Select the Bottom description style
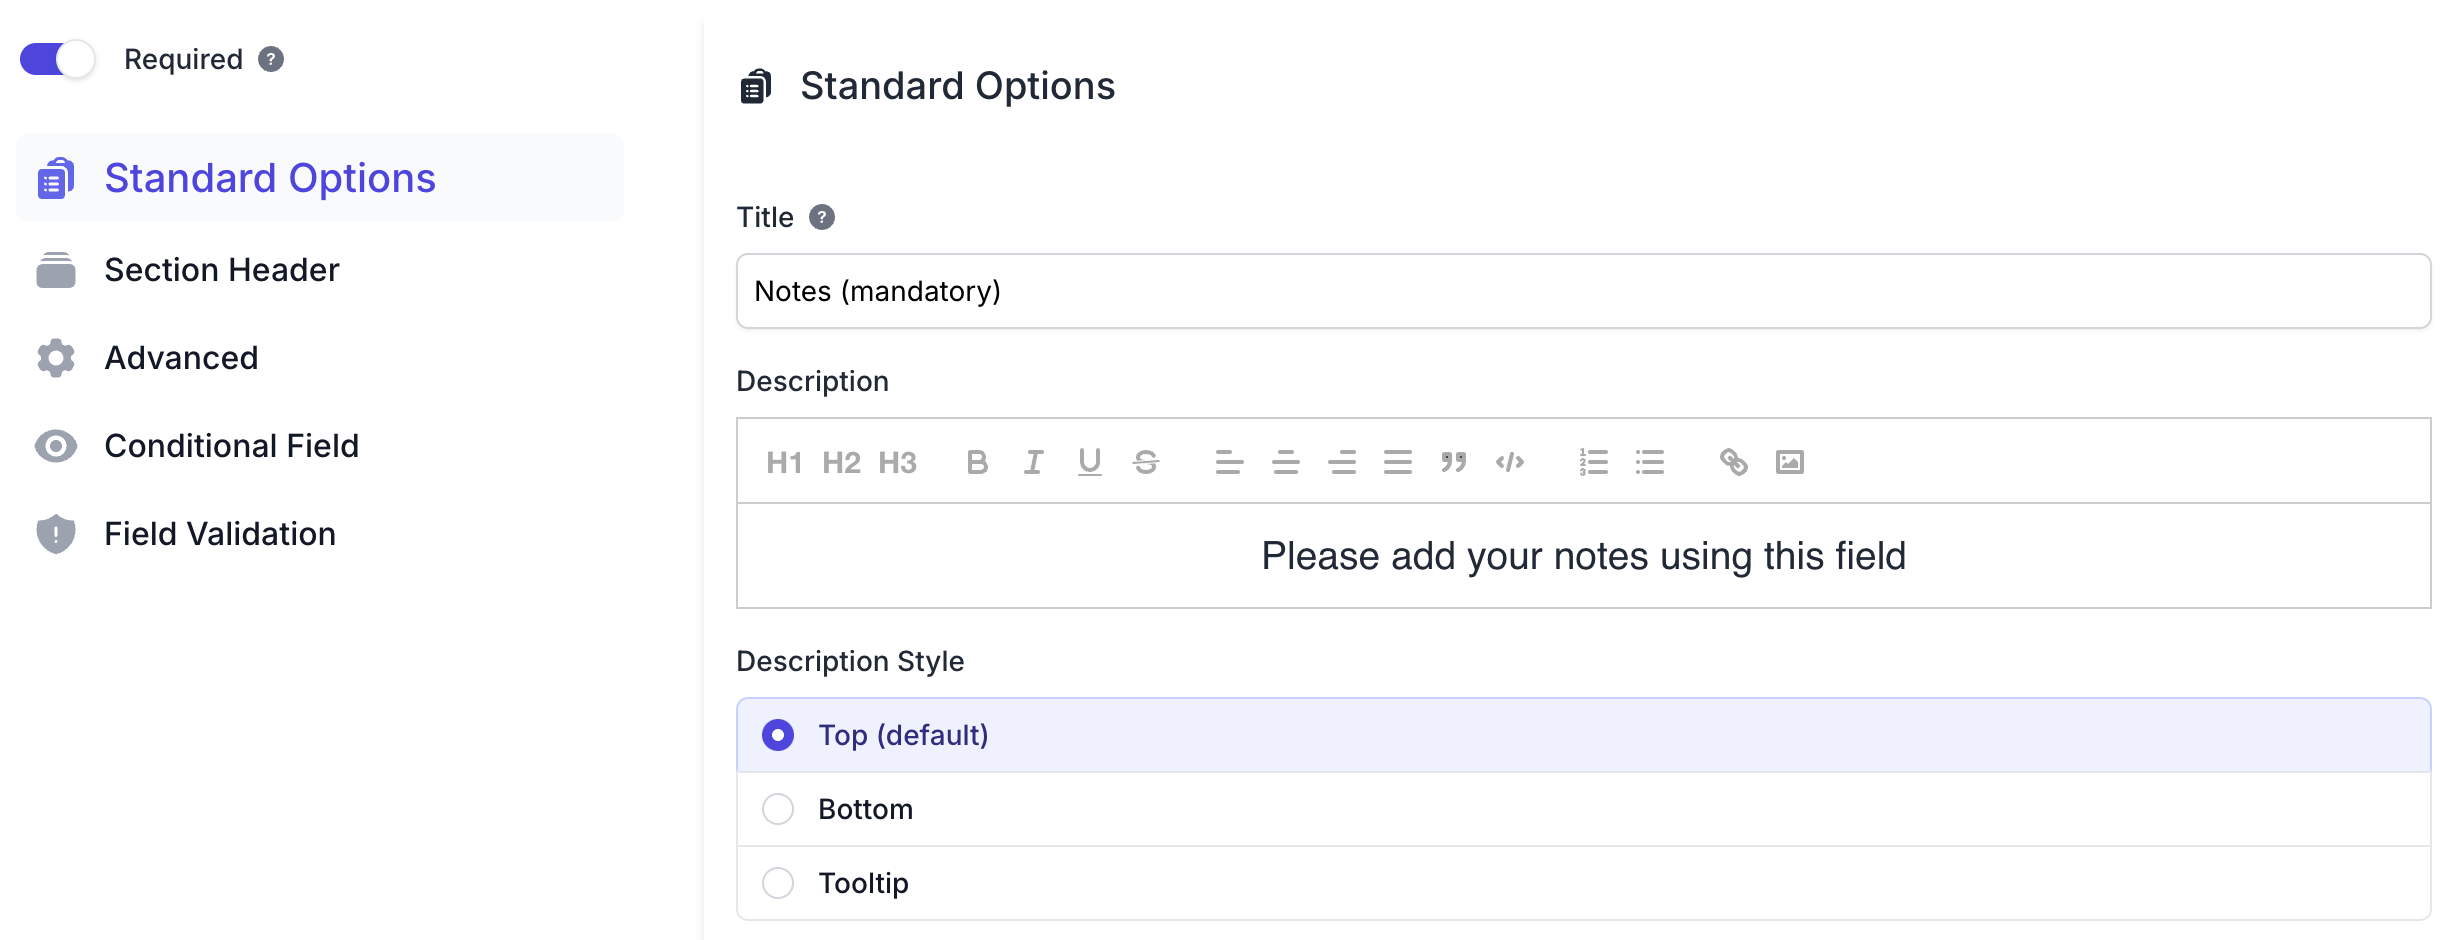Viewport: 2450px width, 940px height. [778, 809]
